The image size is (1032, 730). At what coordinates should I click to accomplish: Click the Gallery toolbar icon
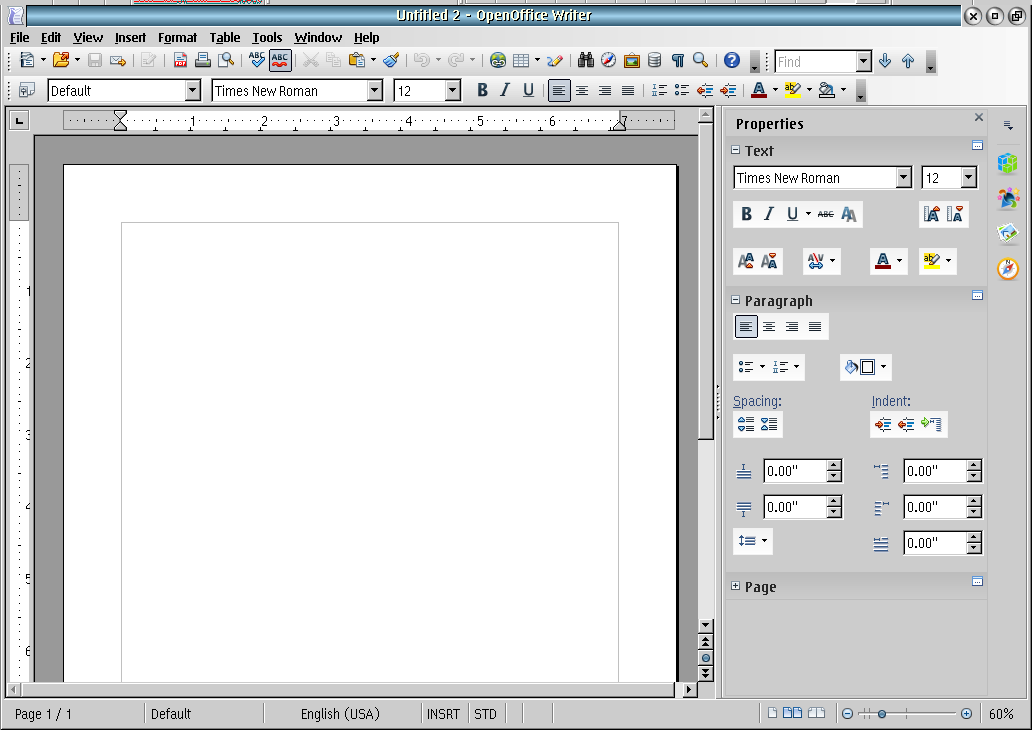tap(631, 61)
